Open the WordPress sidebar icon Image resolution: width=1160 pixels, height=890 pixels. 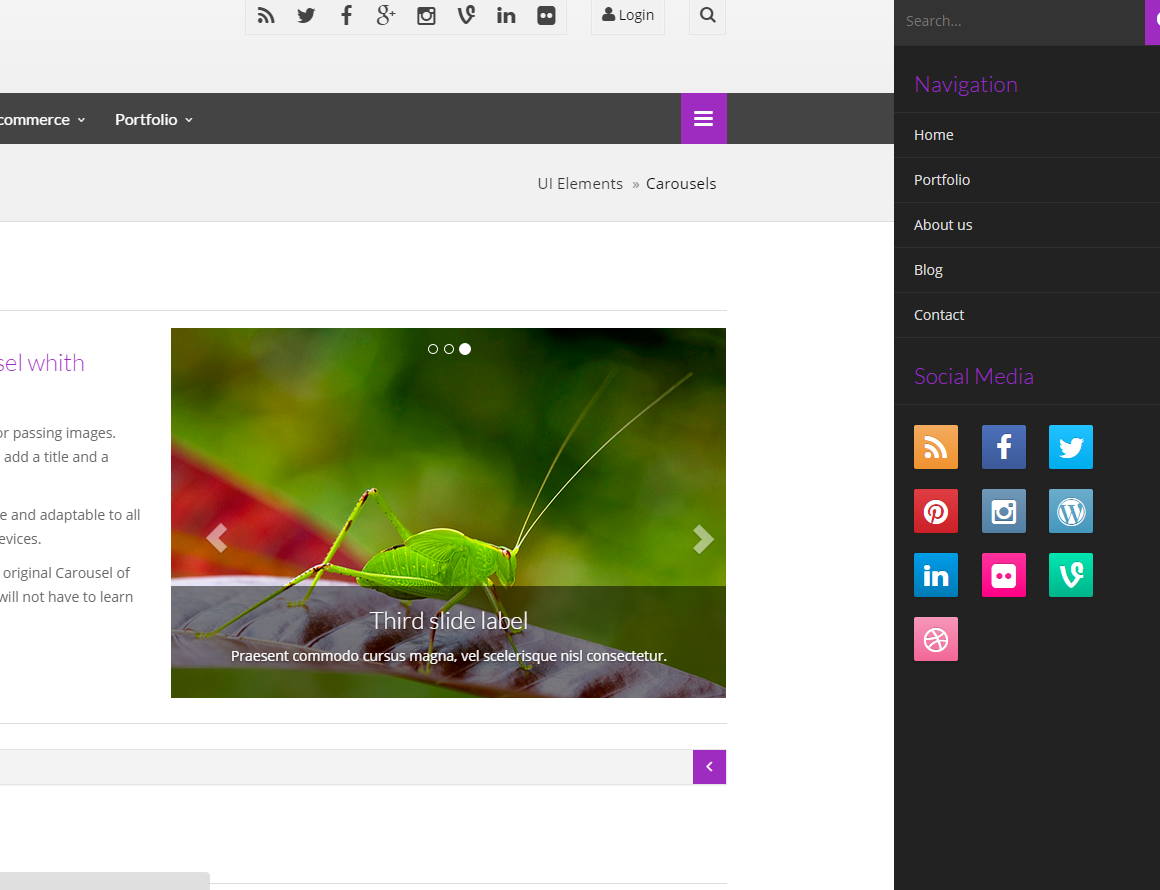tap(1070, 511)
